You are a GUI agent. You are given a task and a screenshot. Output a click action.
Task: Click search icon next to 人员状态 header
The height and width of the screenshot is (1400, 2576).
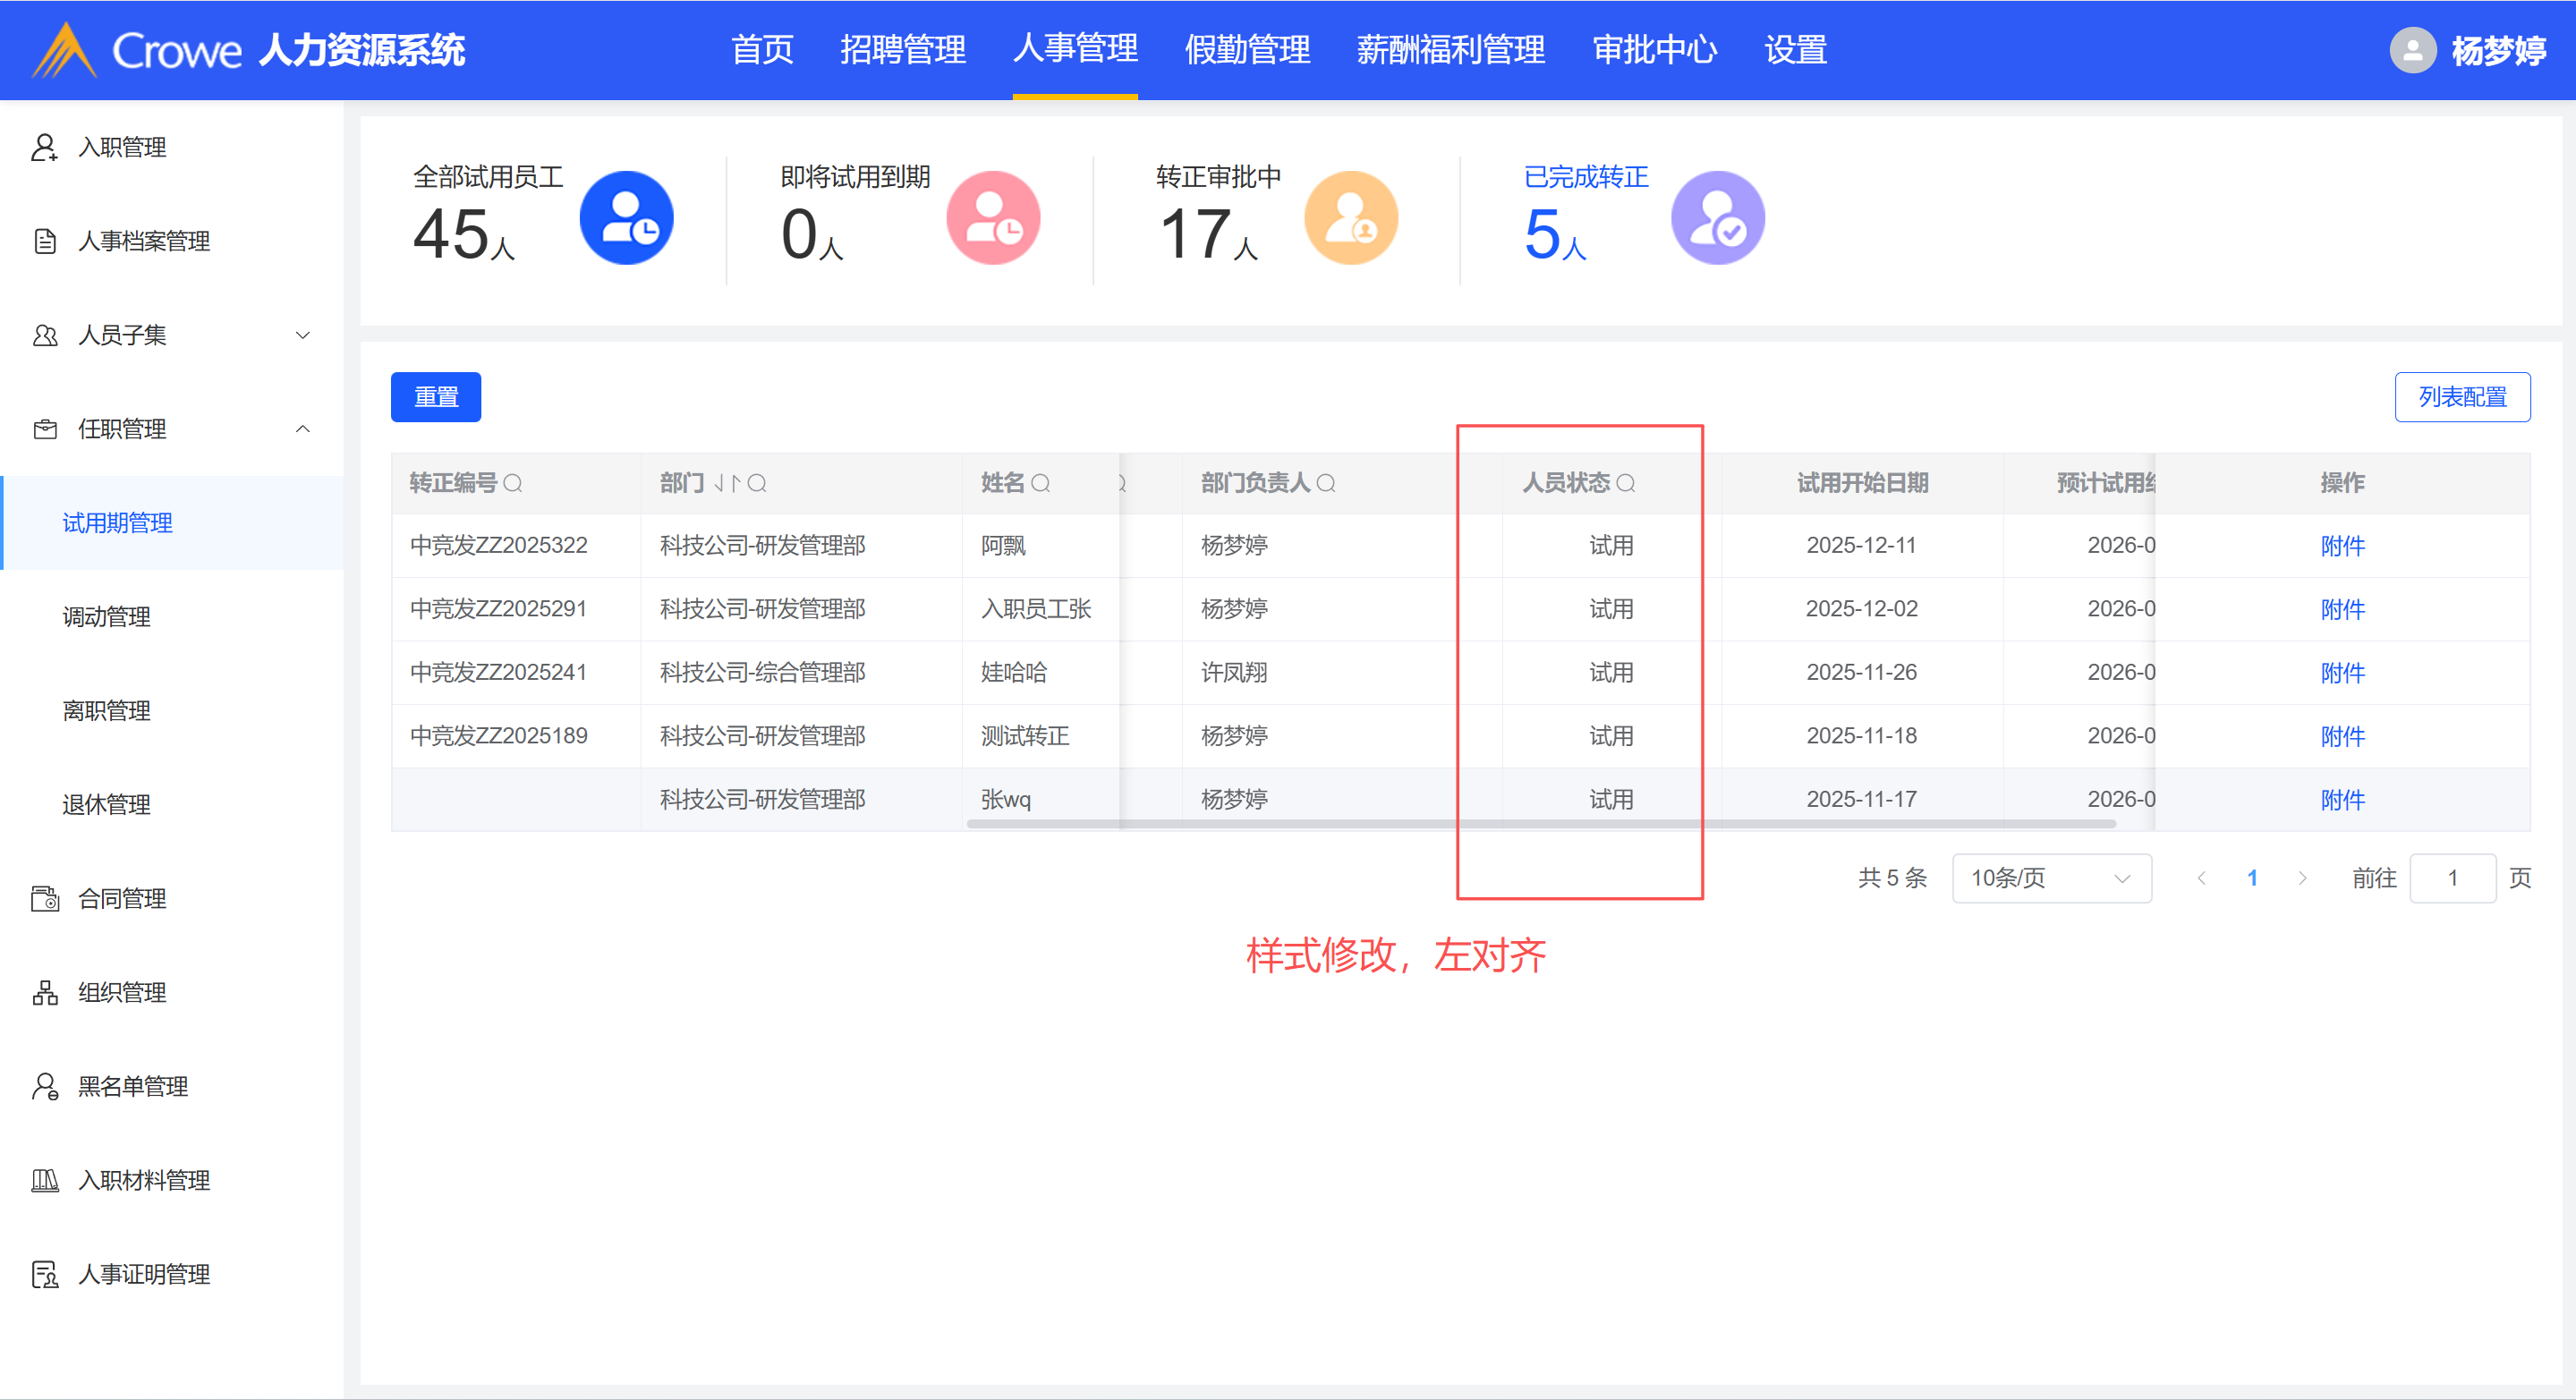1626,483
